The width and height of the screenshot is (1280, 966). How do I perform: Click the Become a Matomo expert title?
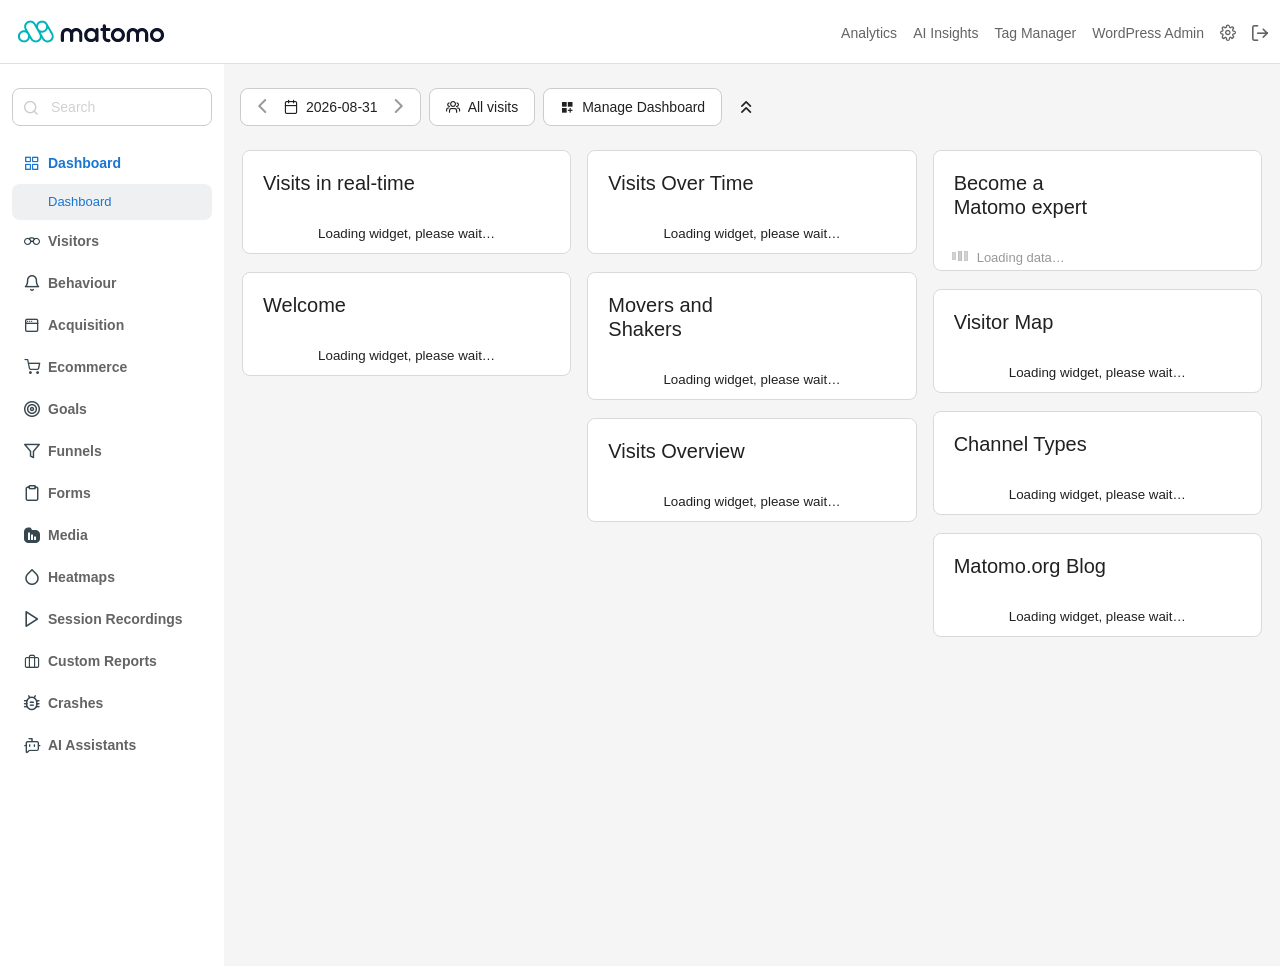[x=1020, y=195]
